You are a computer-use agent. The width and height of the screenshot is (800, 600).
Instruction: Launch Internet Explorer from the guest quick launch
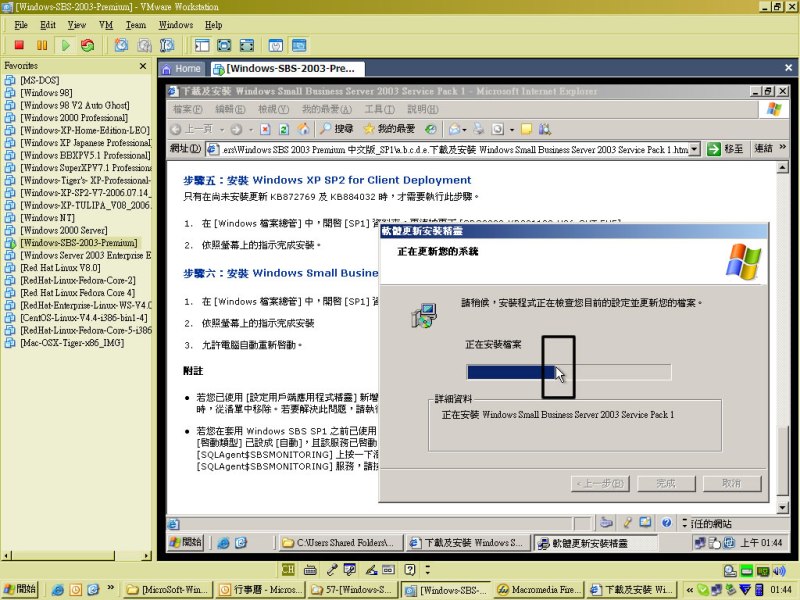(x=223, y=543)
